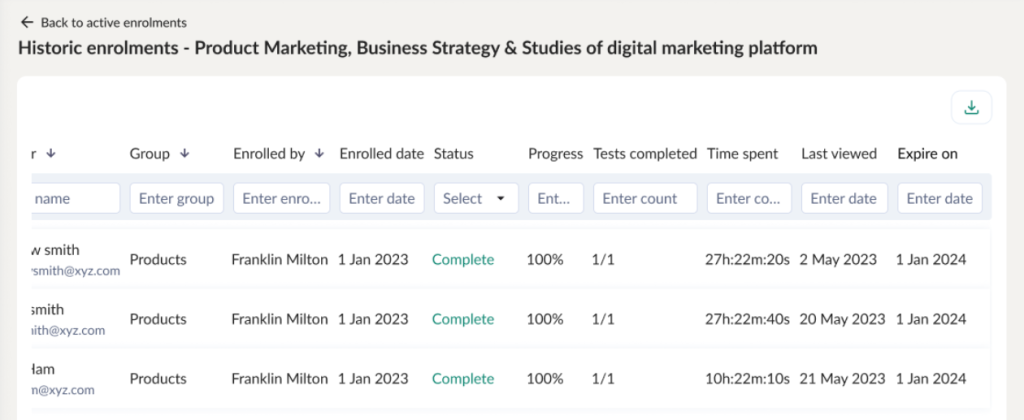Click the Progress filter input box
1024x420 pixels.
pos(555,198)
